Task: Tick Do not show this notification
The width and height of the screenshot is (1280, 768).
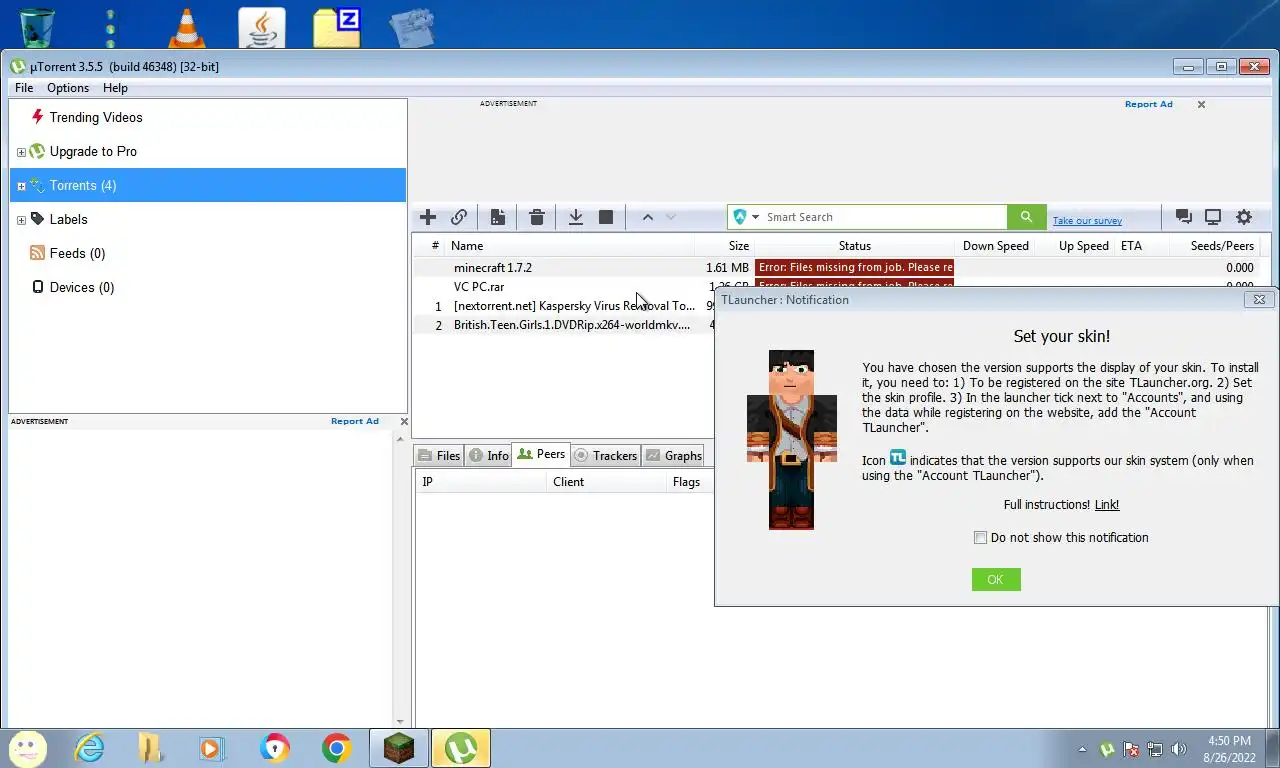Action: [x=980, y=538]
